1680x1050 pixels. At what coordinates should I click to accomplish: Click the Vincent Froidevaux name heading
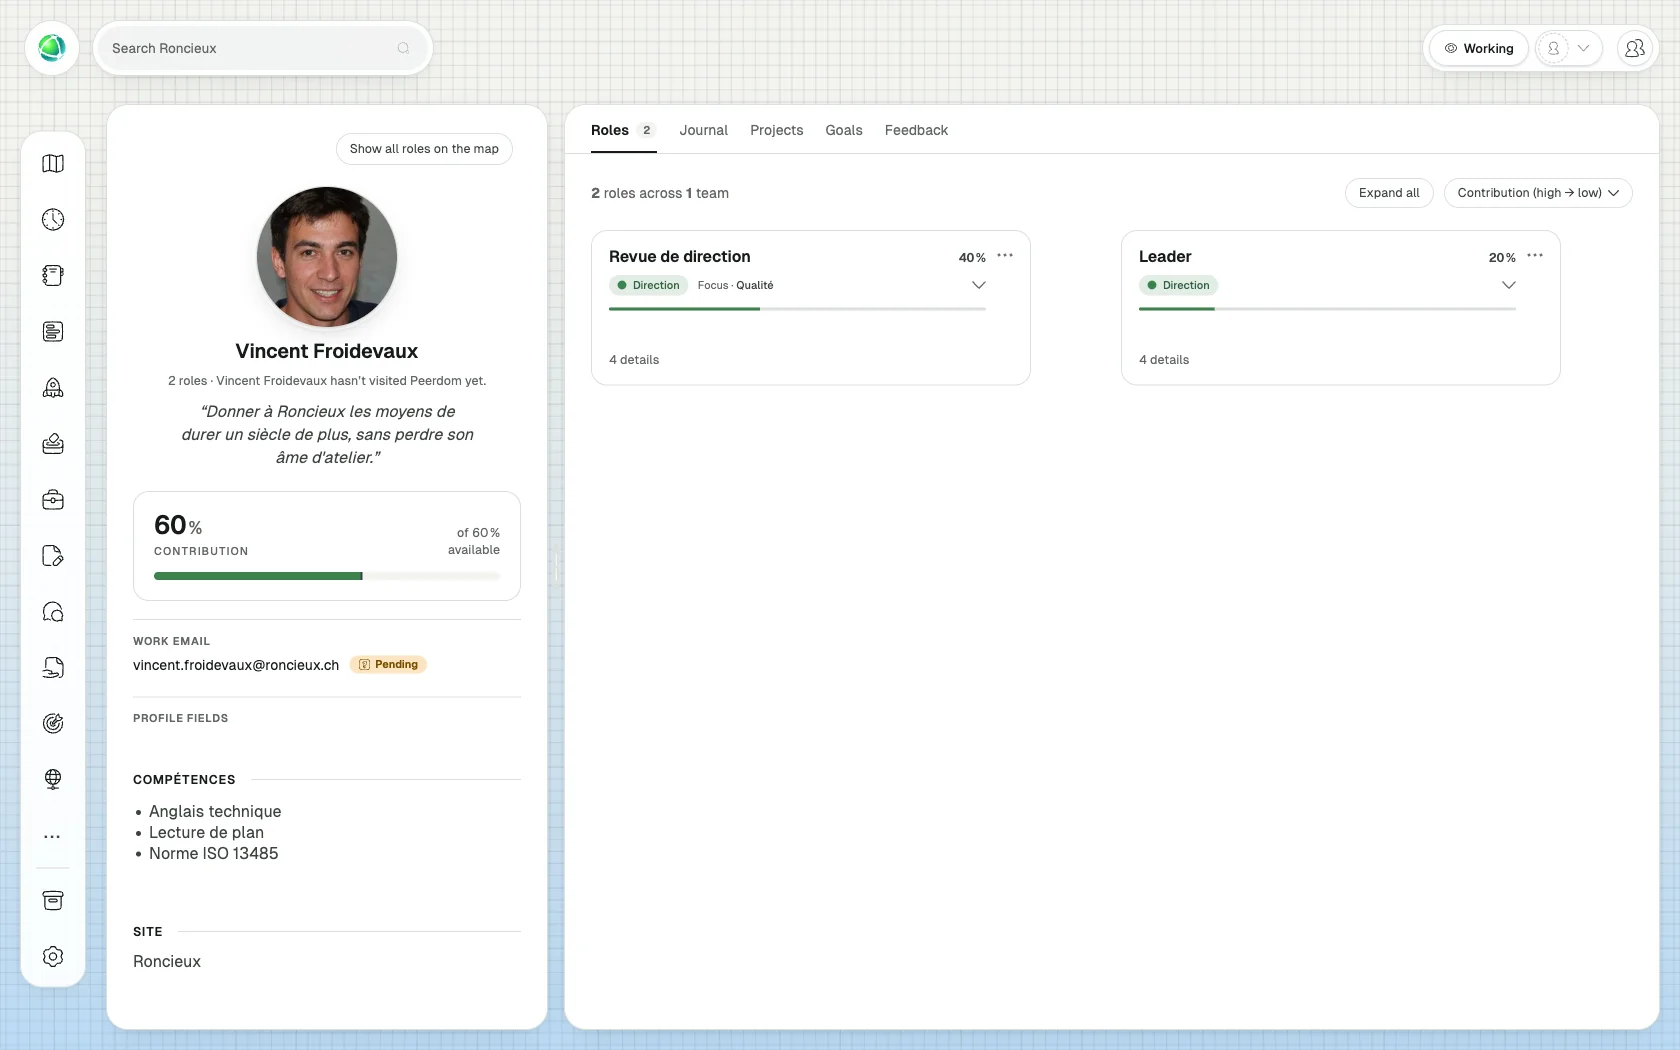327,351
